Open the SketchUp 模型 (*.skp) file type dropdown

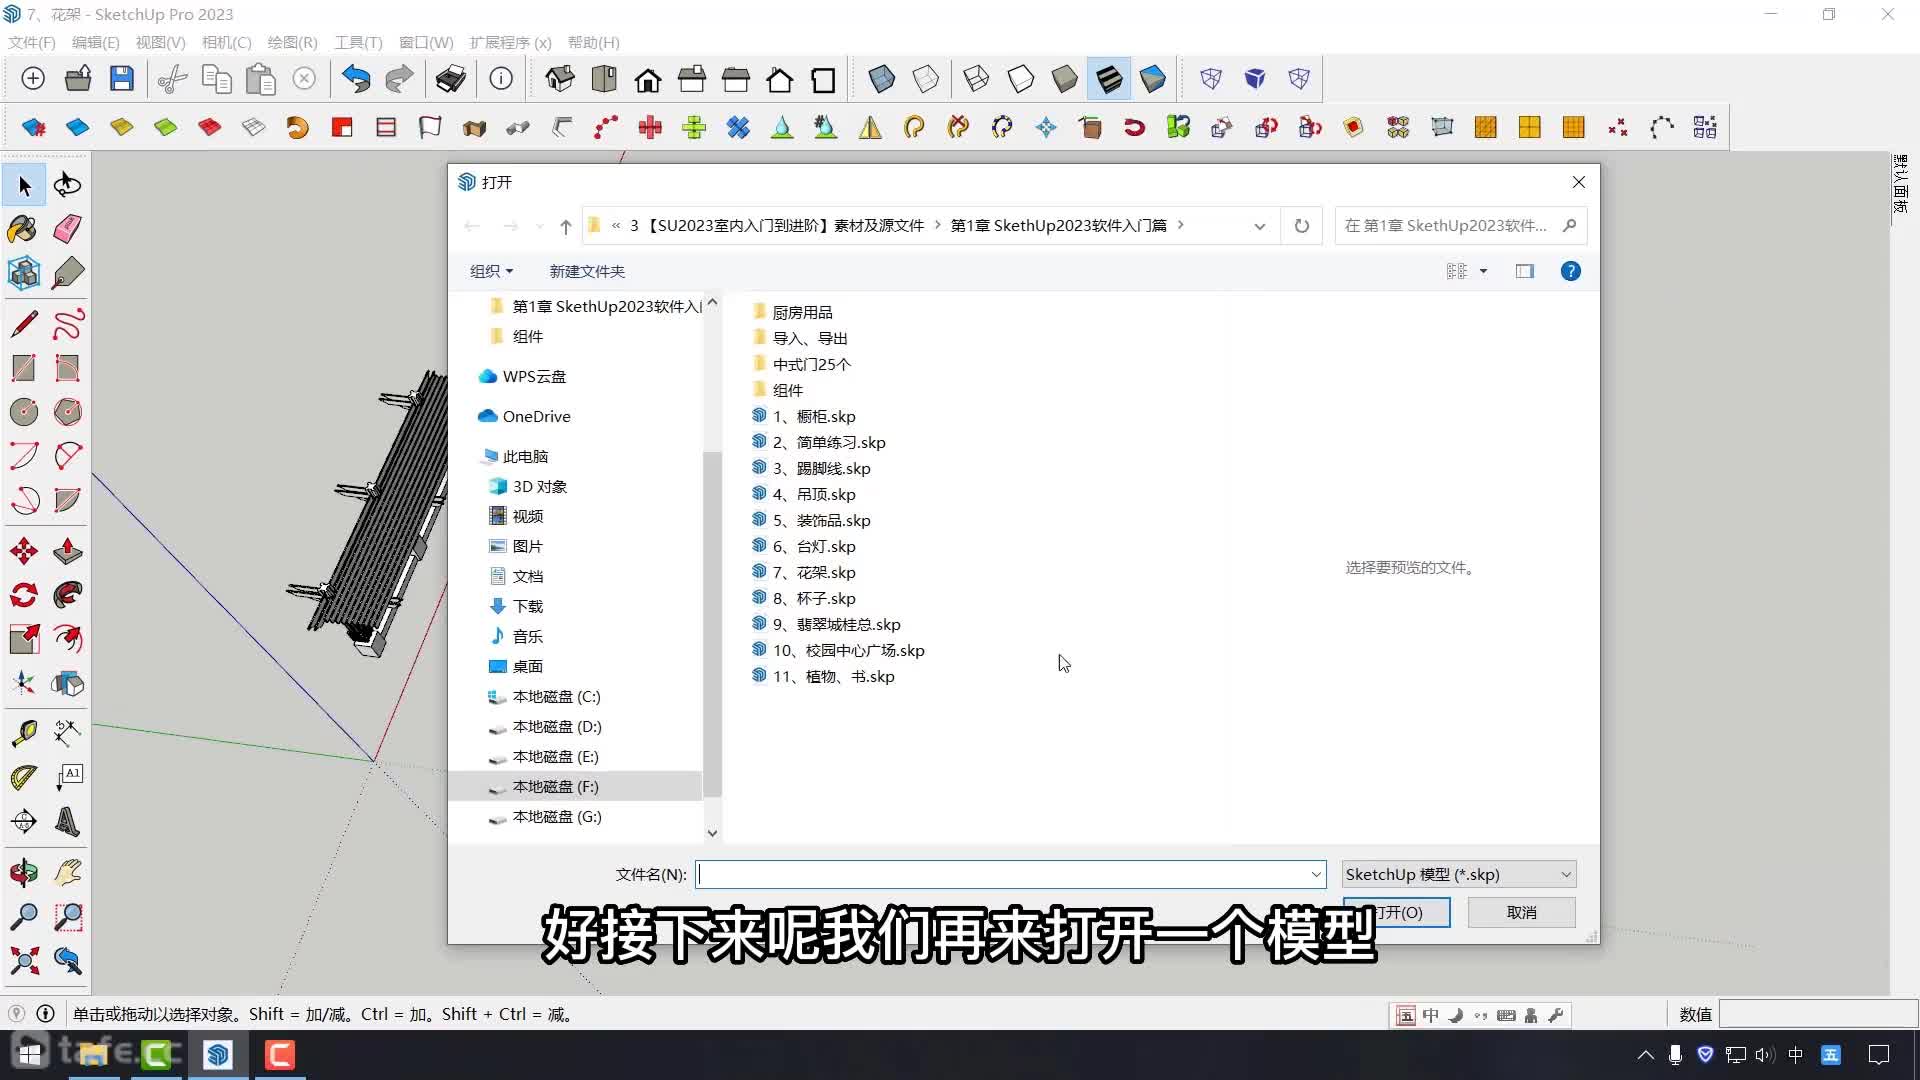1459,875
